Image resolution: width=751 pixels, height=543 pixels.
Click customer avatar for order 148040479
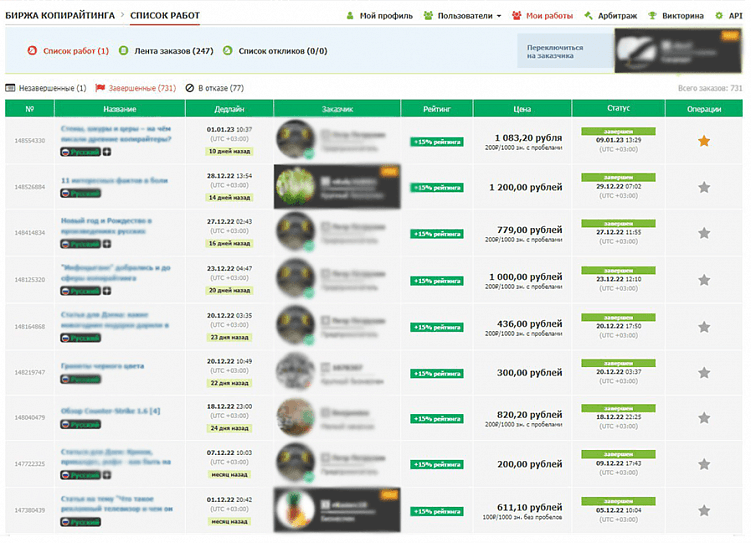296,417
